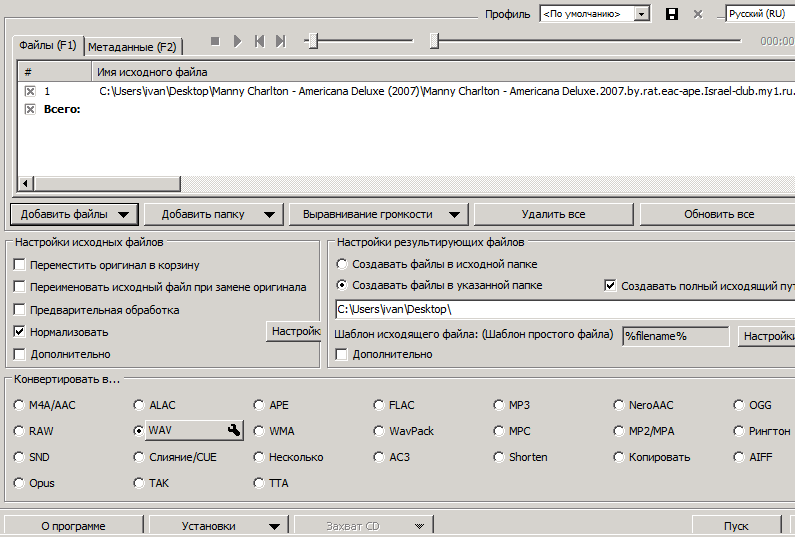The image size is (795, 537).
Task: Choose NeroAAC output format
Action: (619, 405)
